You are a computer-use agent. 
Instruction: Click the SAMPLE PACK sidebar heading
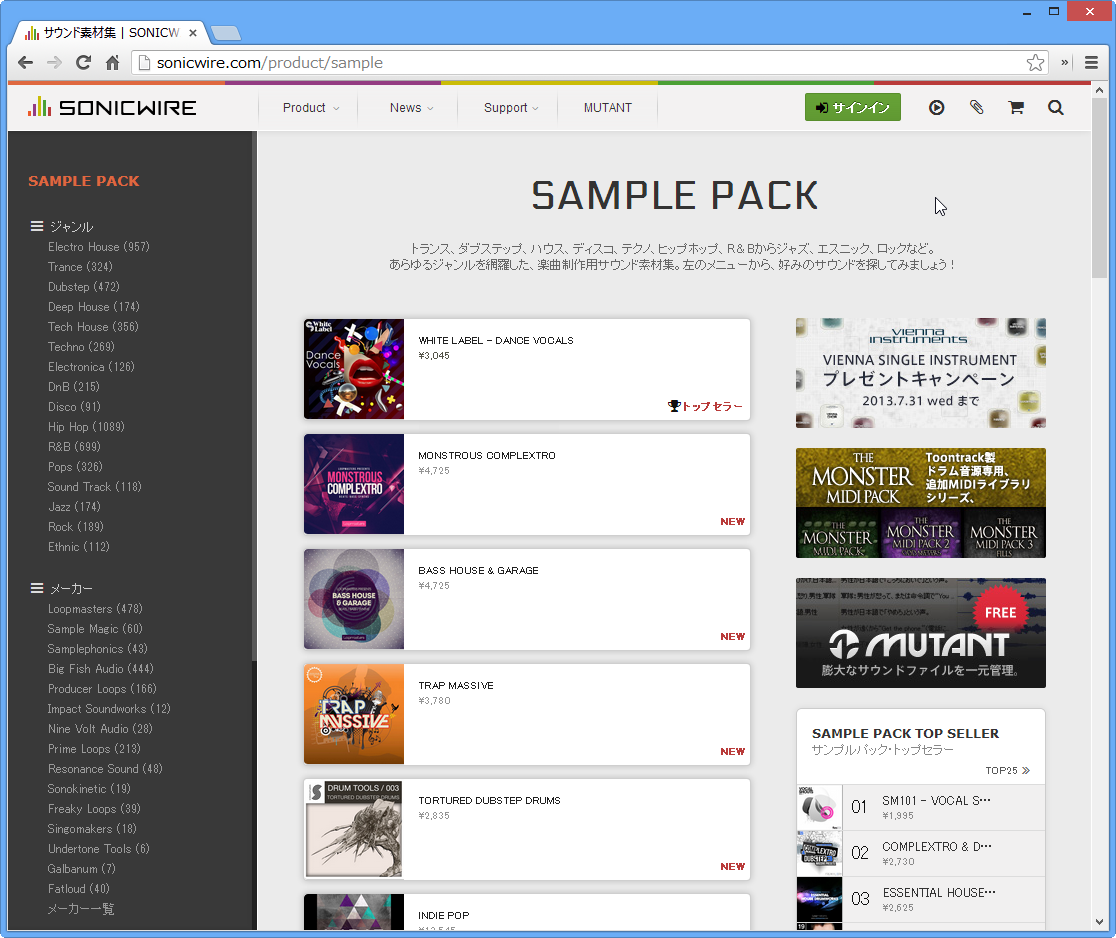[84, 181]
